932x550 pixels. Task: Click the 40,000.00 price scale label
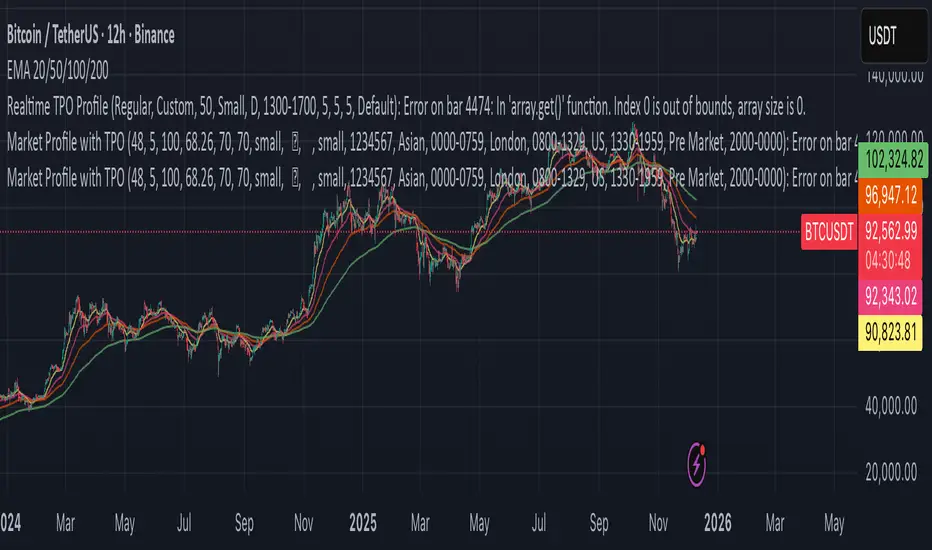(890, 405)
